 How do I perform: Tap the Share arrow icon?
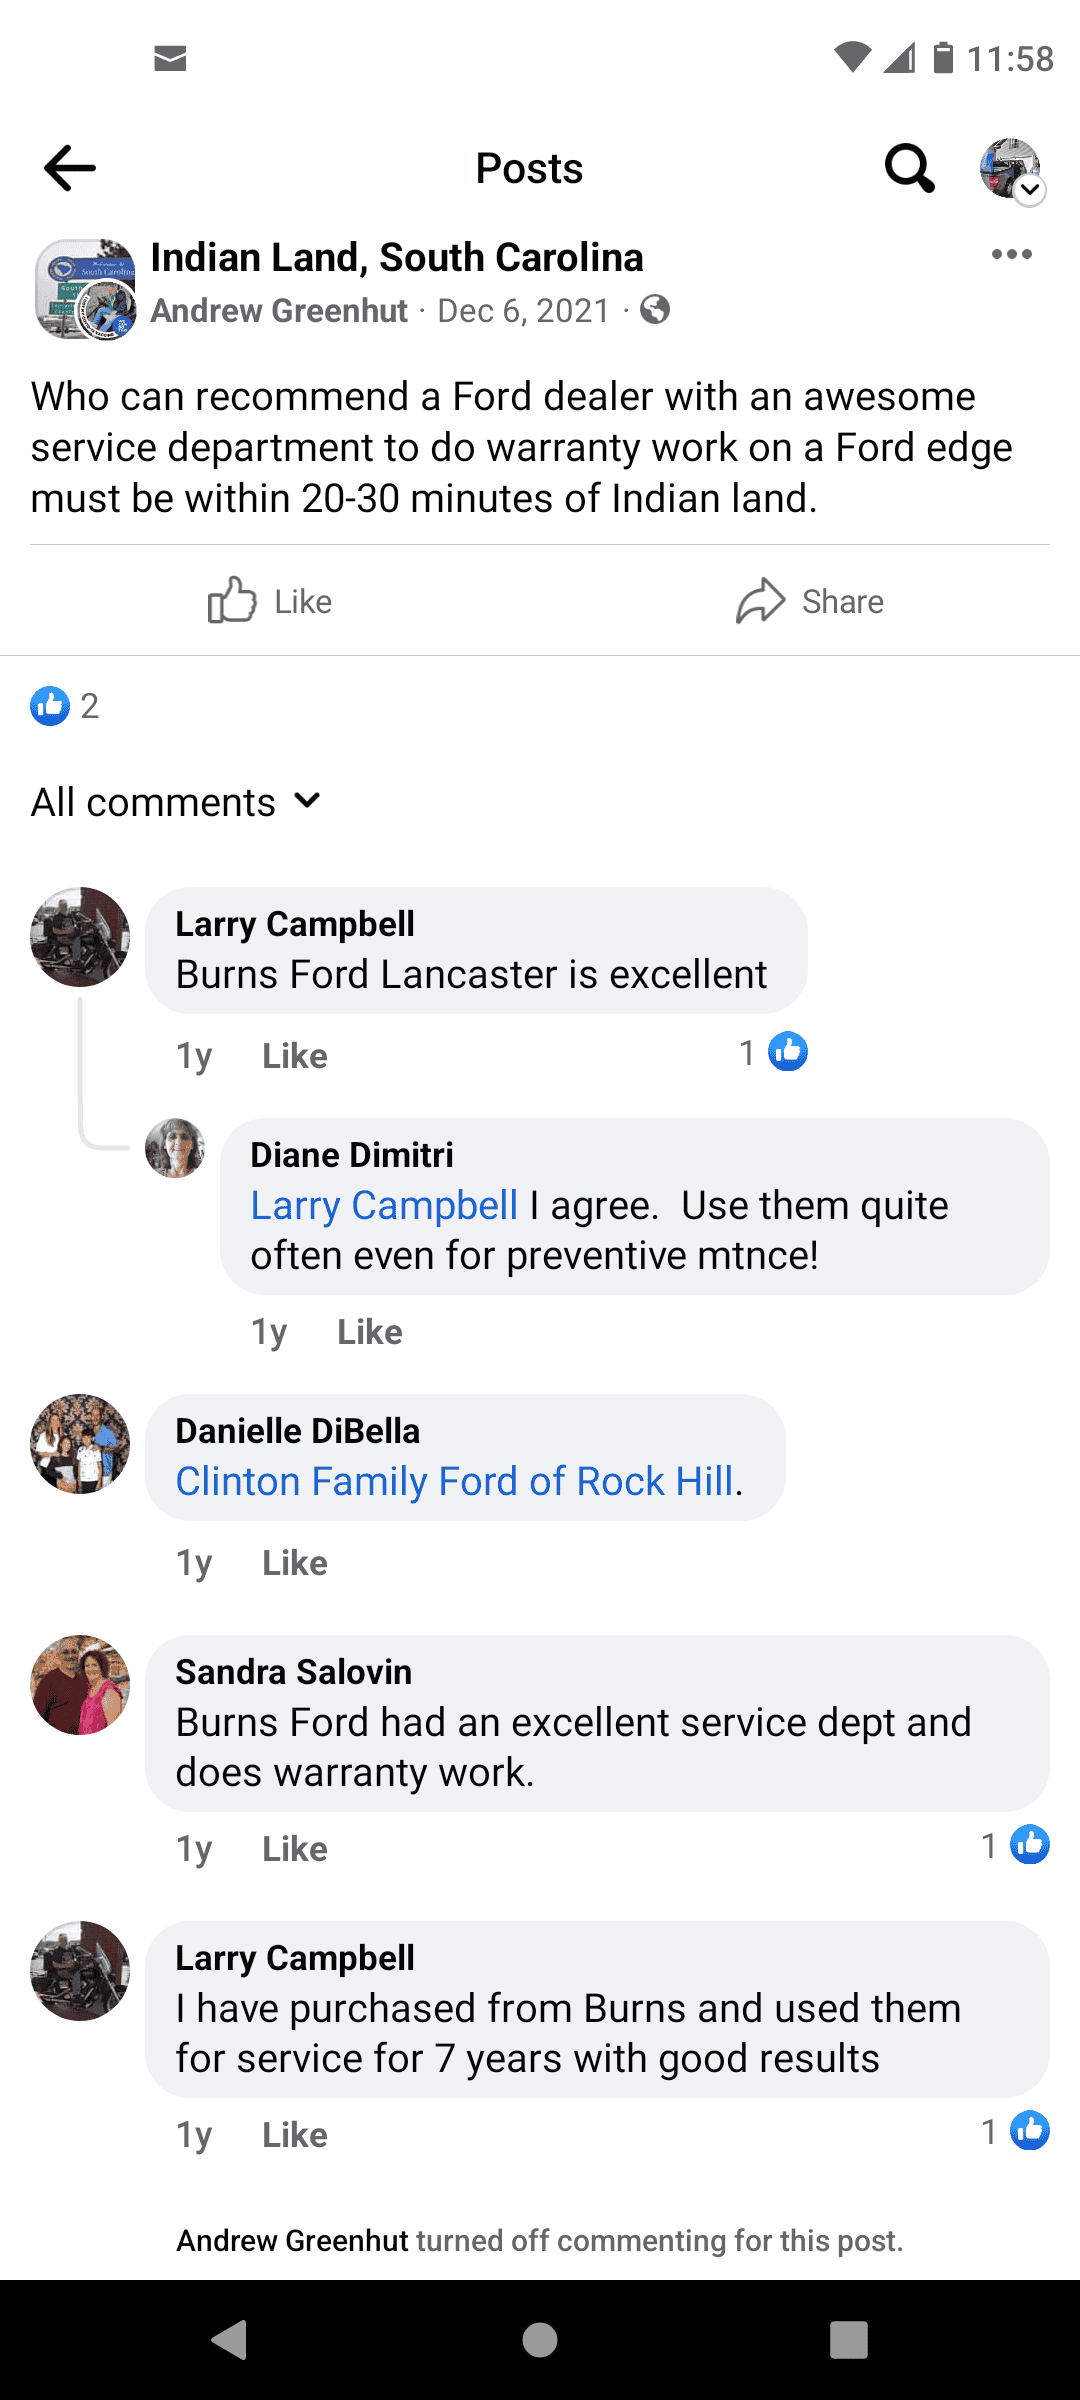(x=760, y=601)
